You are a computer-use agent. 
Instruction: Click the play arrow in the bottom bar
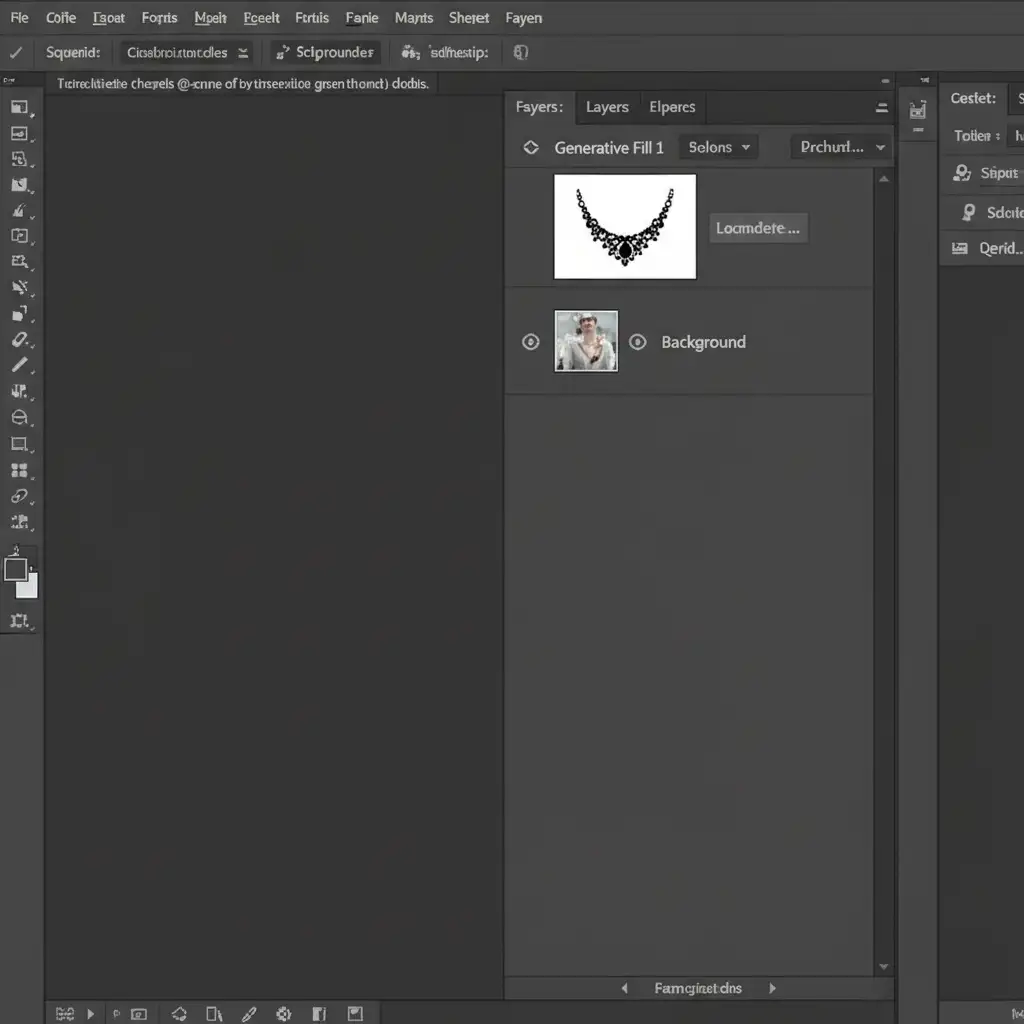[x=90, y=1014]
